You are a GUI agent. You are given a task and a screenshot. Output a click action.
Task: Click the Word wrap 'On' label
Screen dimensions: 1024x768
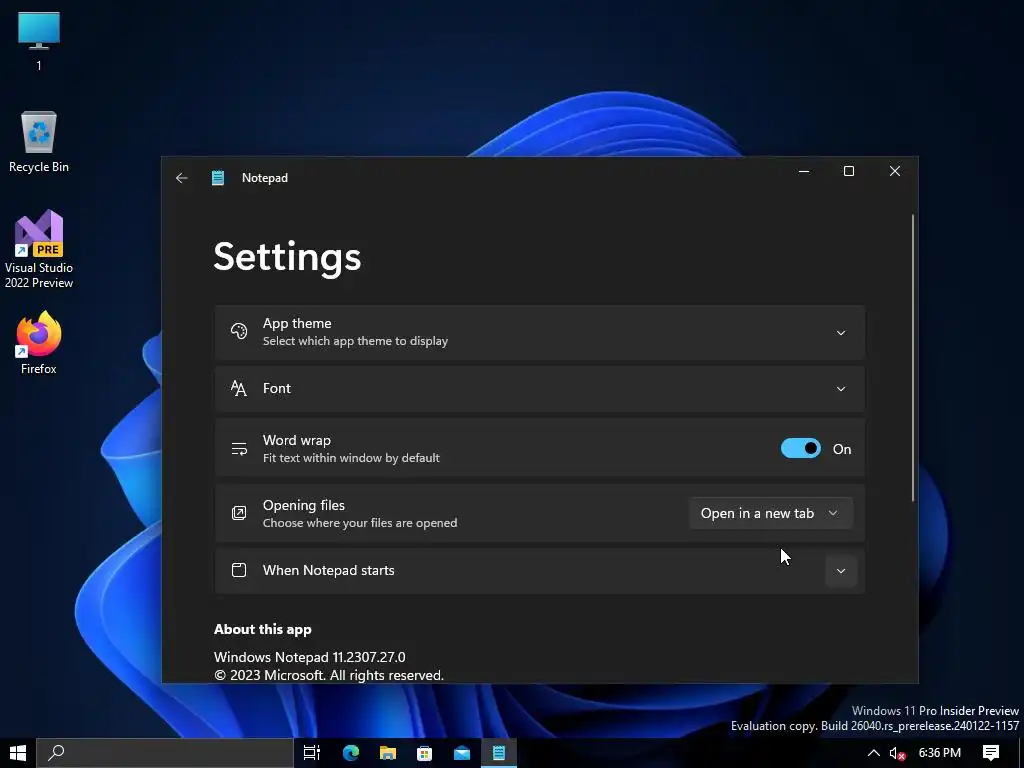point(842,449)
